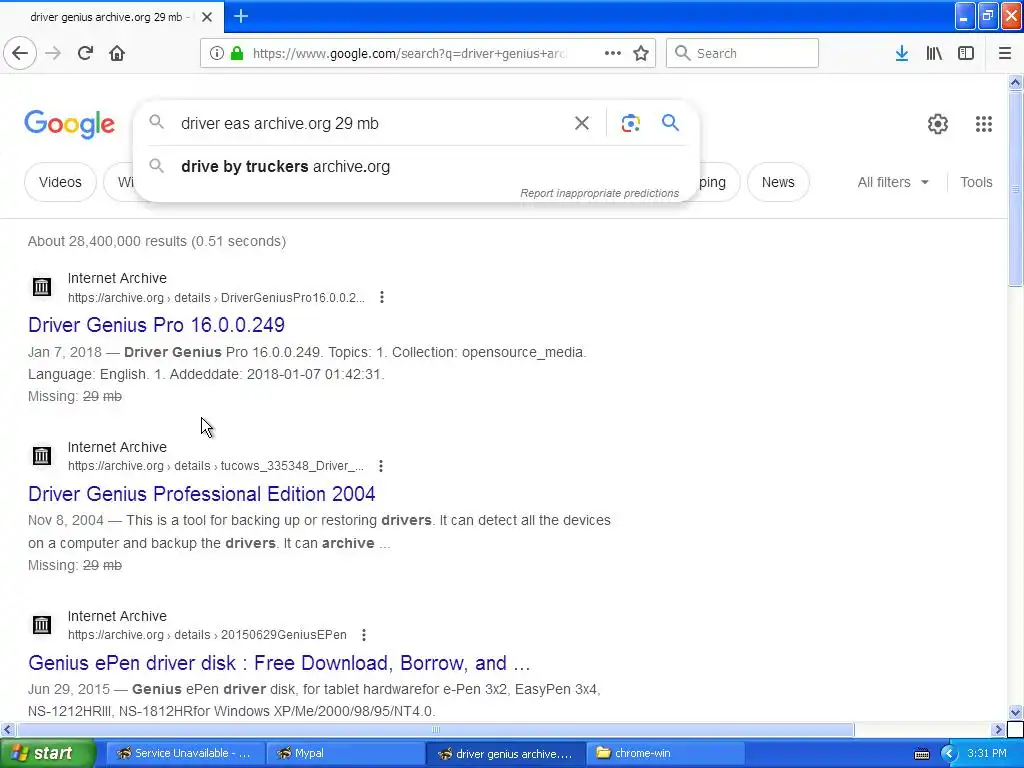Open page actions three-dot menu in address bar
Image resolution: width=1024 pixels, height=768 pixels.
tap(613, 53)
